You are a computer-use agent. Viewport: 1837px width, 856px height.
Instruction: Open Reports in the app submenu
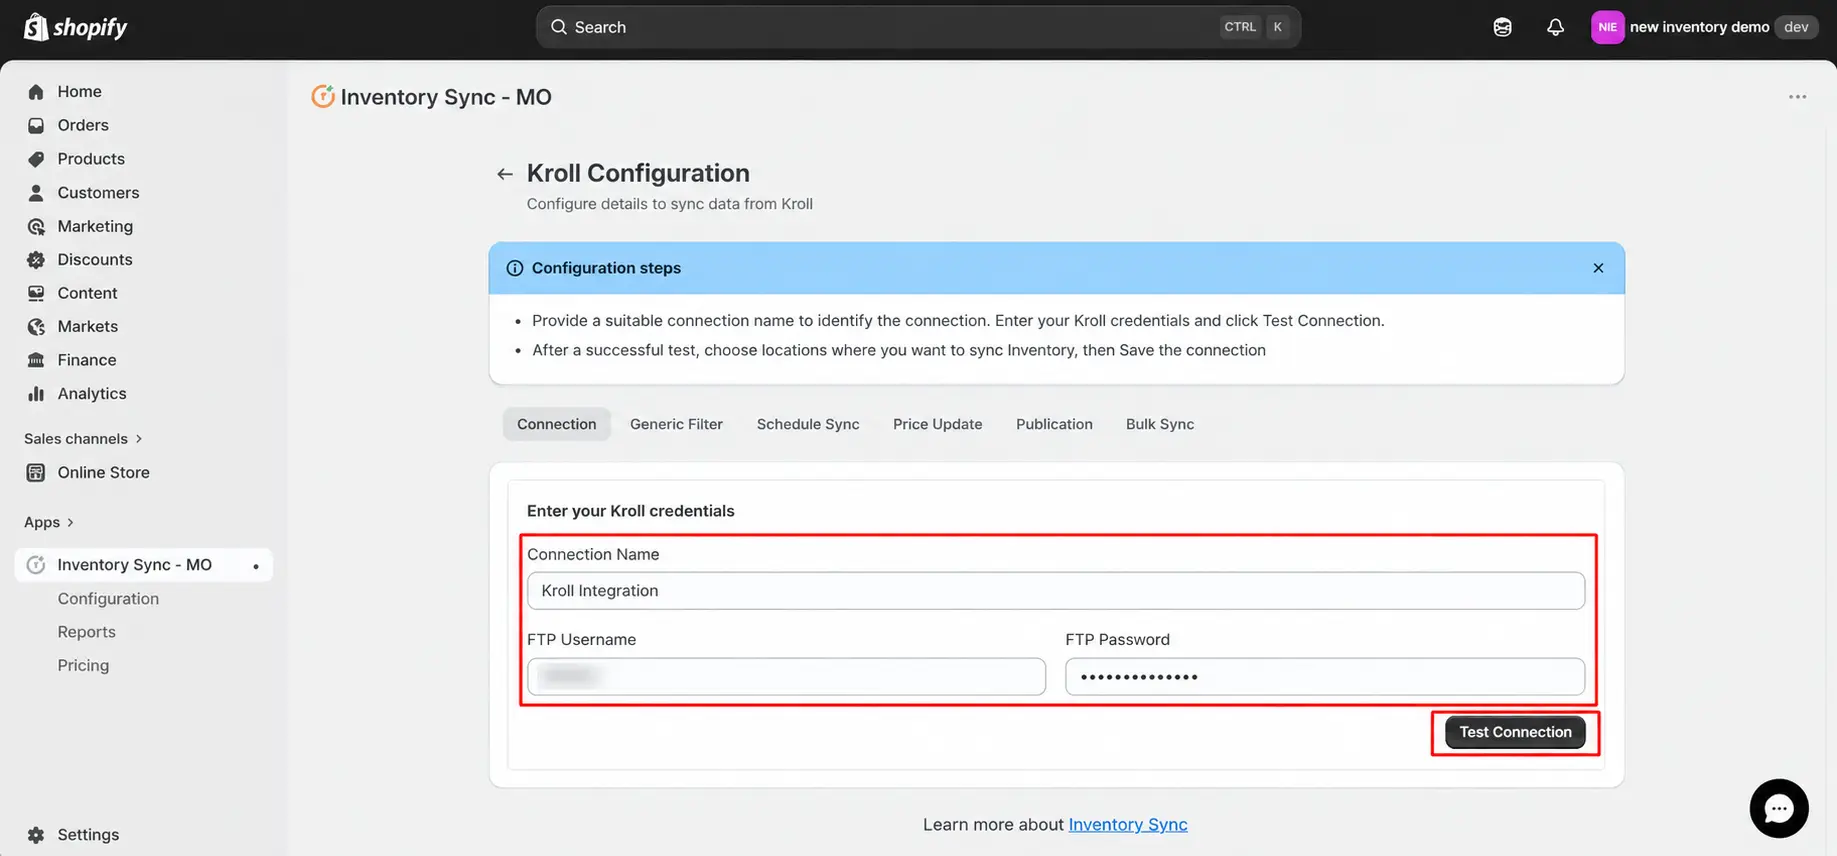tap(87, 632)
